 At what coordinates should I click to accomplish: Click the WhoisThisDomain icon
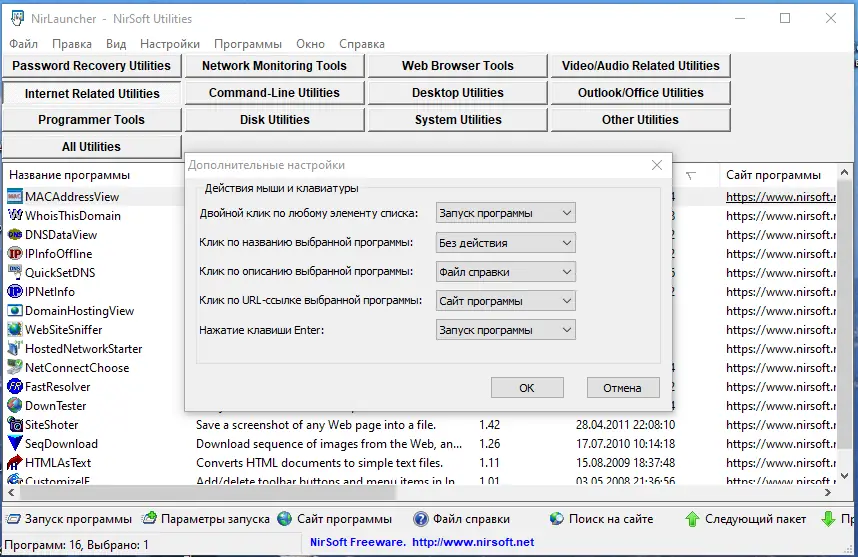click(15, 216)
